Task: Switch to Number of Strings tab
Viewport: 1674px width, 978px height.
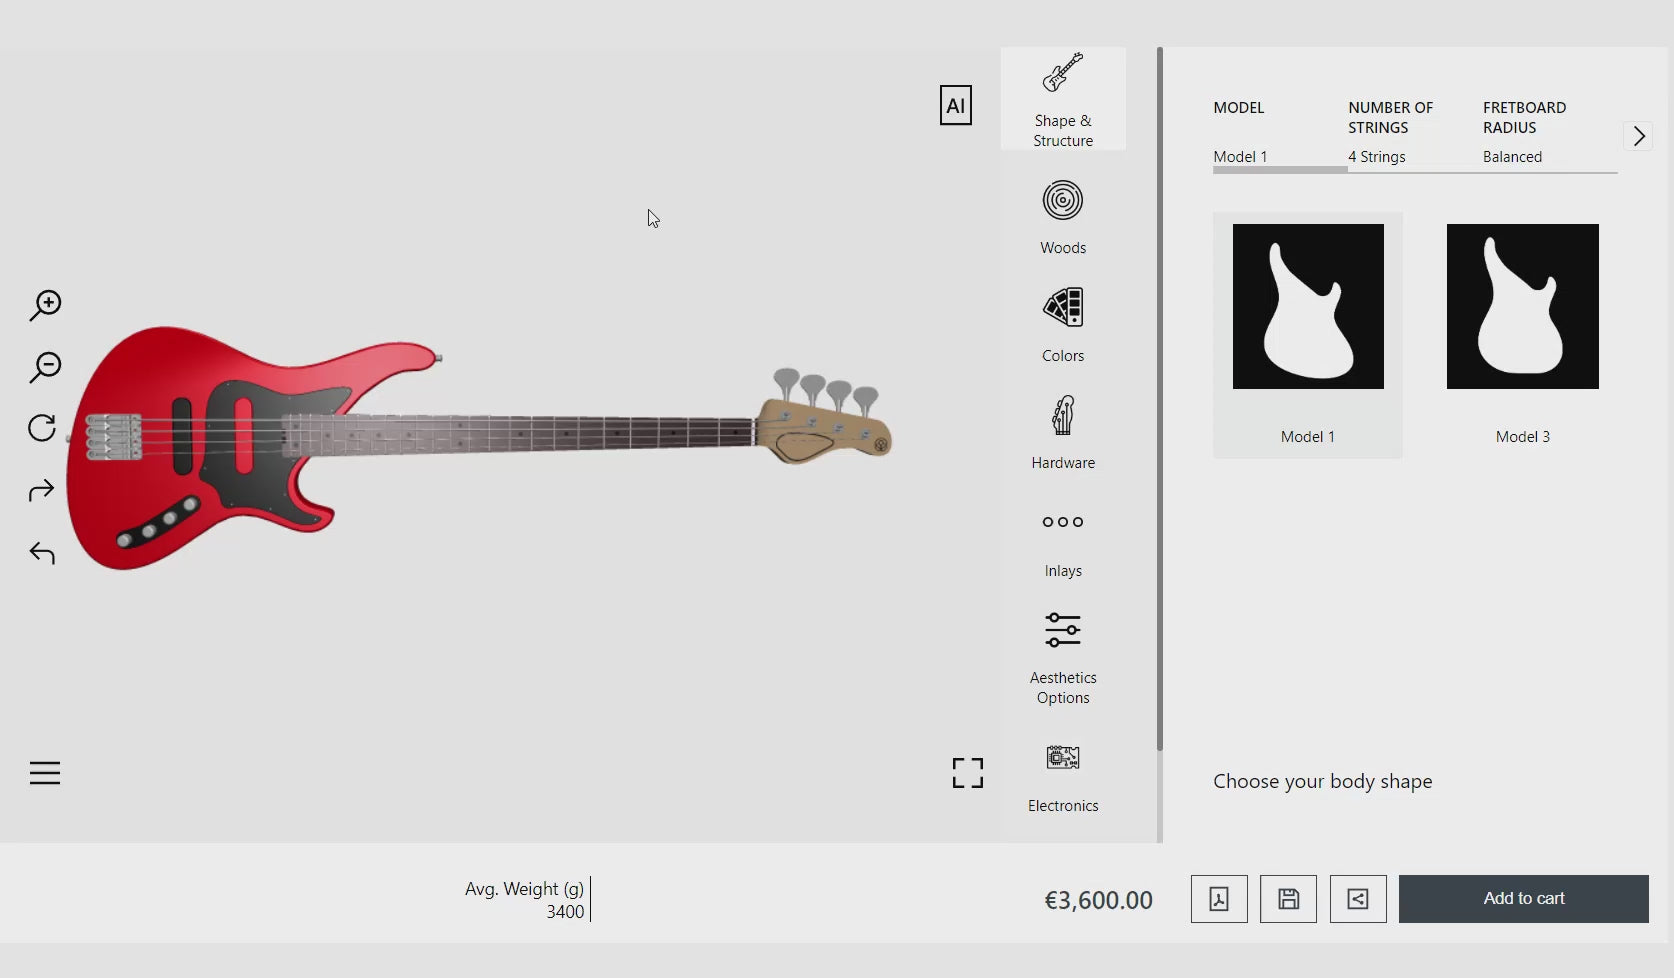Action: click(x=1390, y=131)
